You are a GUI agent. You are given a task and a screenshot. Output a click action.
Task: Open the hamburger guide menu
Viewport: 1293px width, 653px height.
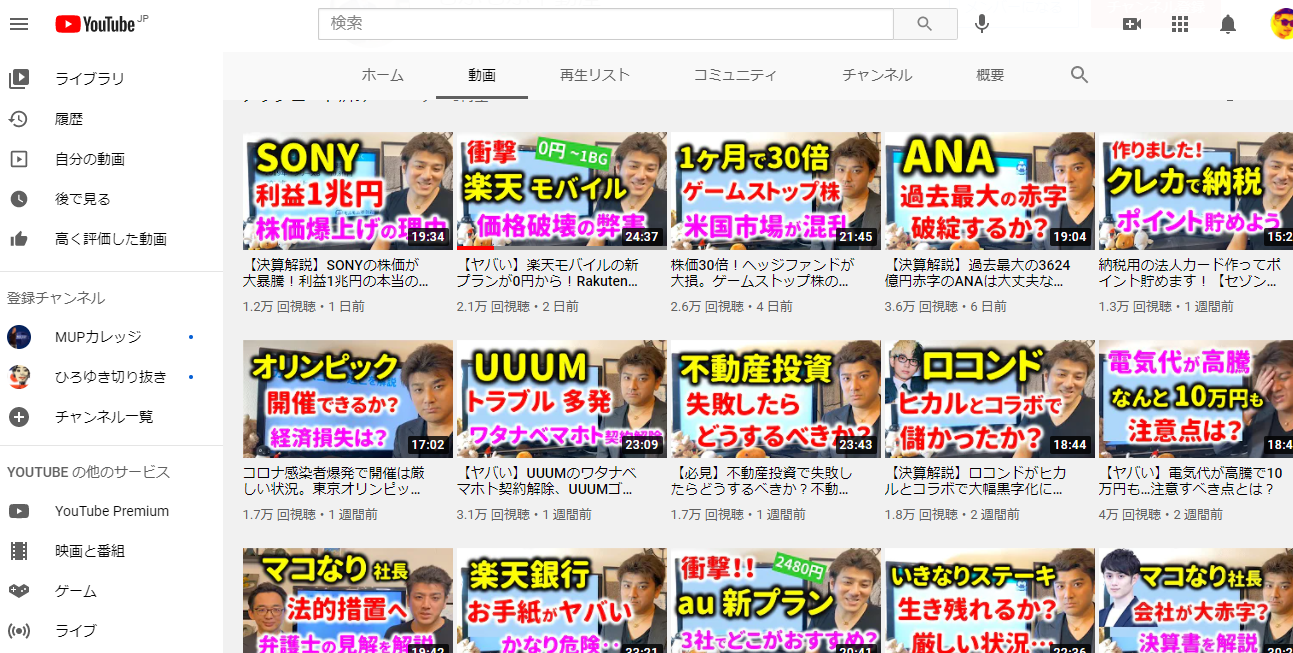point(19,24)
